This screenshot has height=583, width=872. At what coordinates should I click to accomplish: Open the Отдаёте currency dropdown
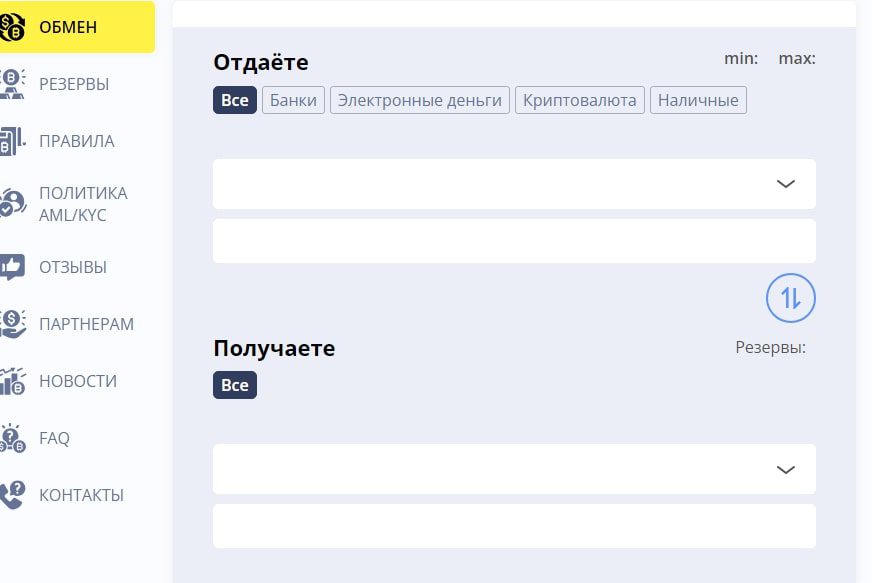pyautogui.click(x=514, y=184)
